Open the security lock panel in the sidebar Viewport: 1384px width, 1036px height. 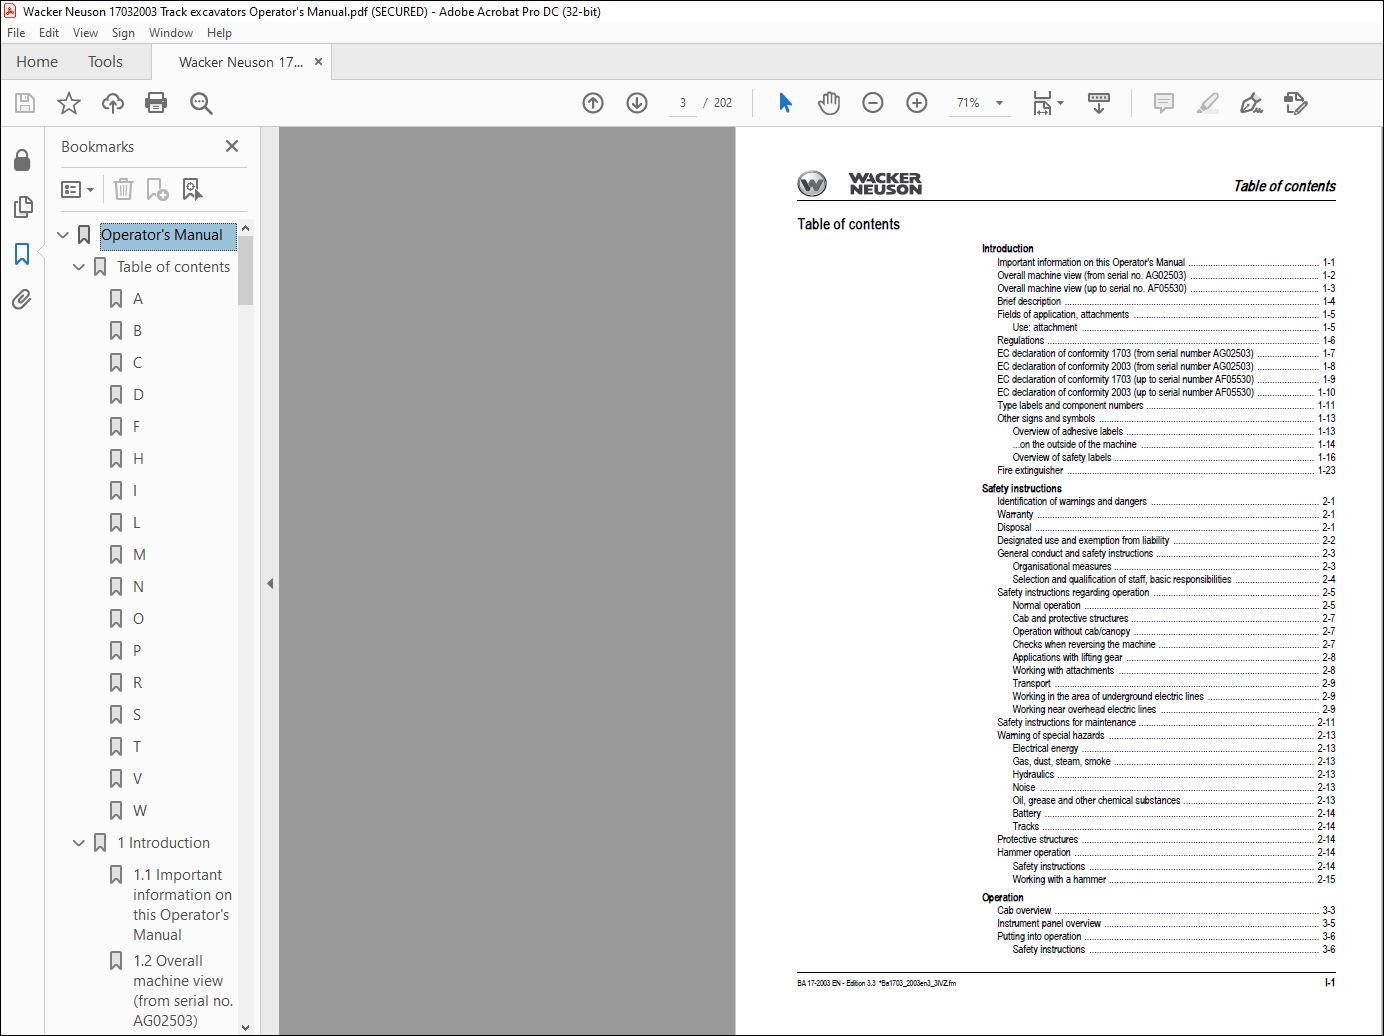22,160
